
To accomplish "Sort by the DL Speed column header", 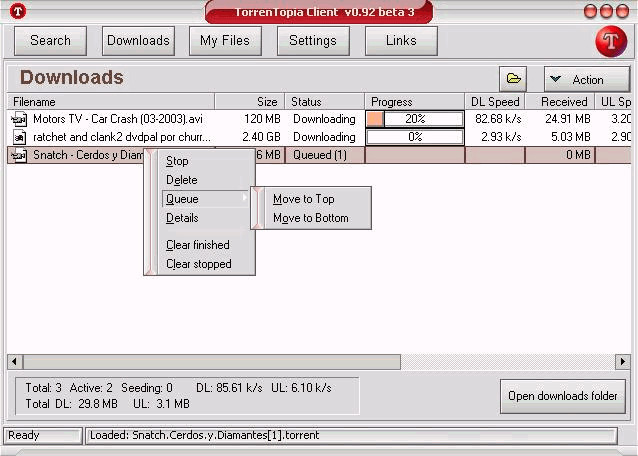I will tap(495, 102).
